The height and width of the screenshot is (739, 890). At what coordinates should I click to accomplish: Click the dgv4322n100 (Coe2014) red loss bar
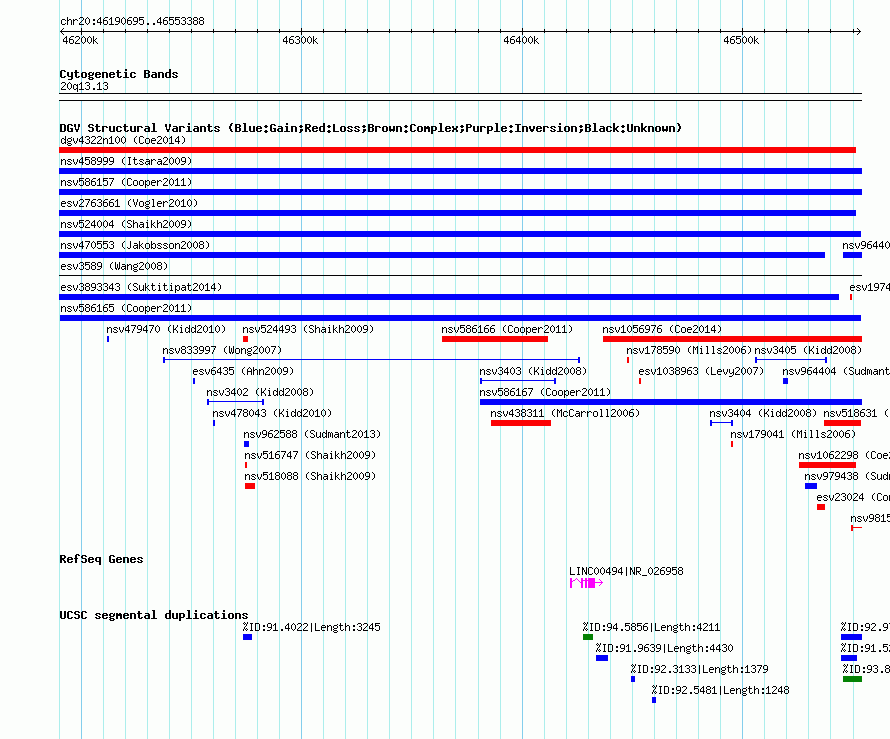[x=457, y=150]
